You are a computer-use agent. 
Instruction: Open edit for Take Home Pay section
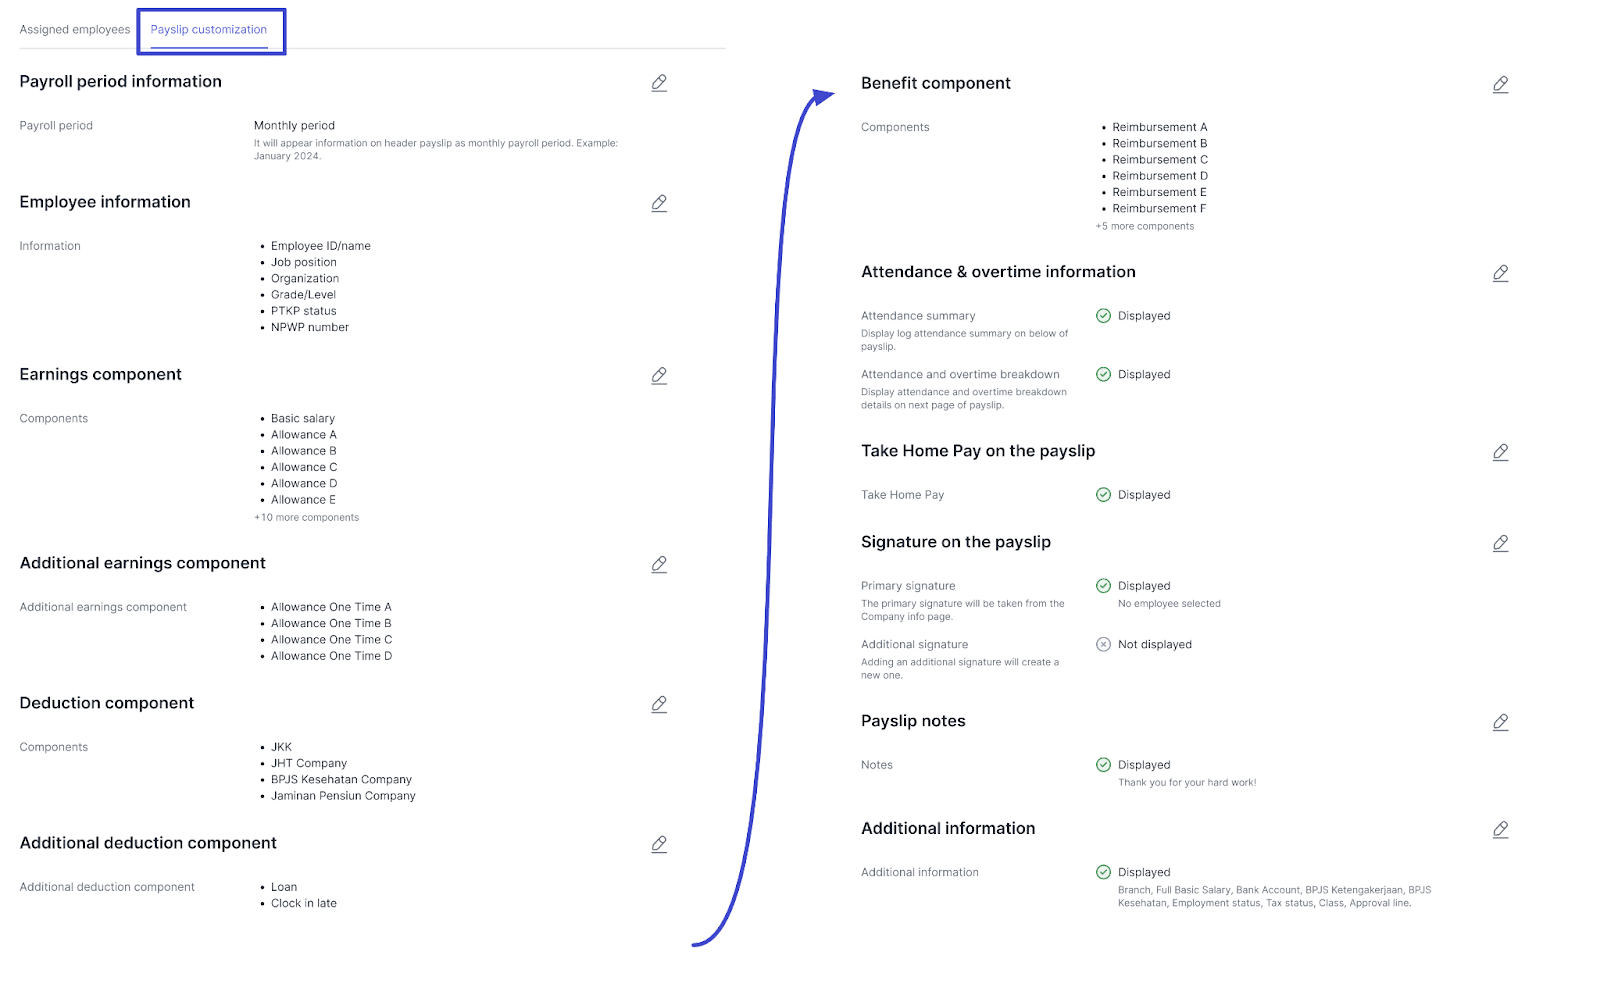(x=1500, y=453)
